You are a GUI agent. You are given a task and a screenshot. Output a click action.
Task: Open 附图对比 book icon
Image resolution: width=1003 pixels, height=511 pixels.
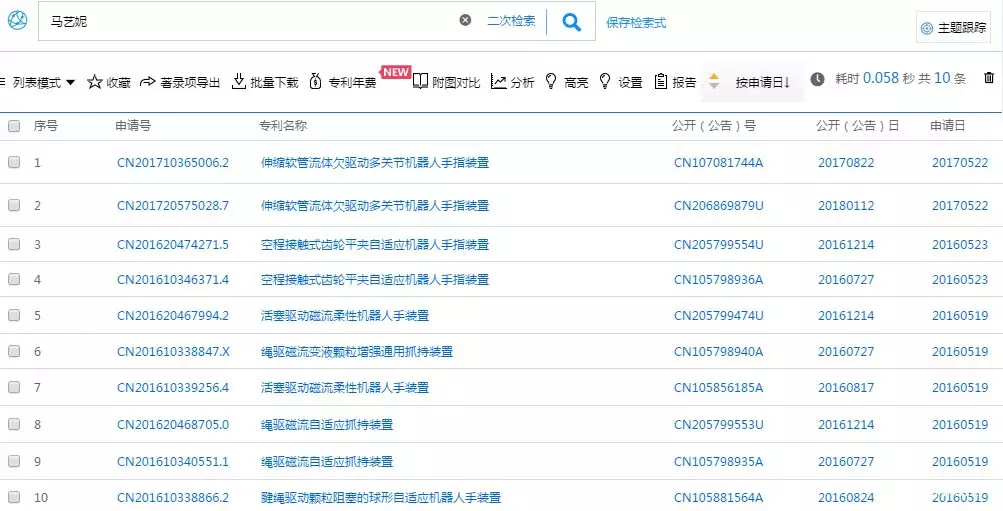coord(420,81)
